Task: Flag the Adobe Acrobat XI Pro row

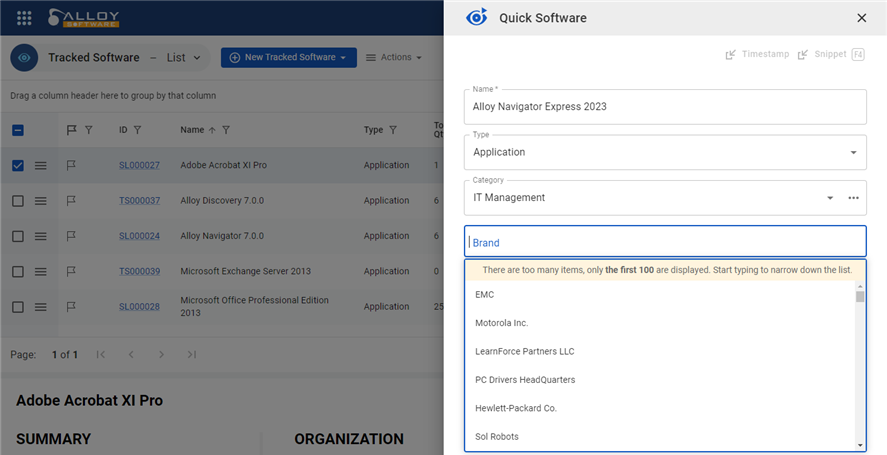Action: (x=71, y=165)
